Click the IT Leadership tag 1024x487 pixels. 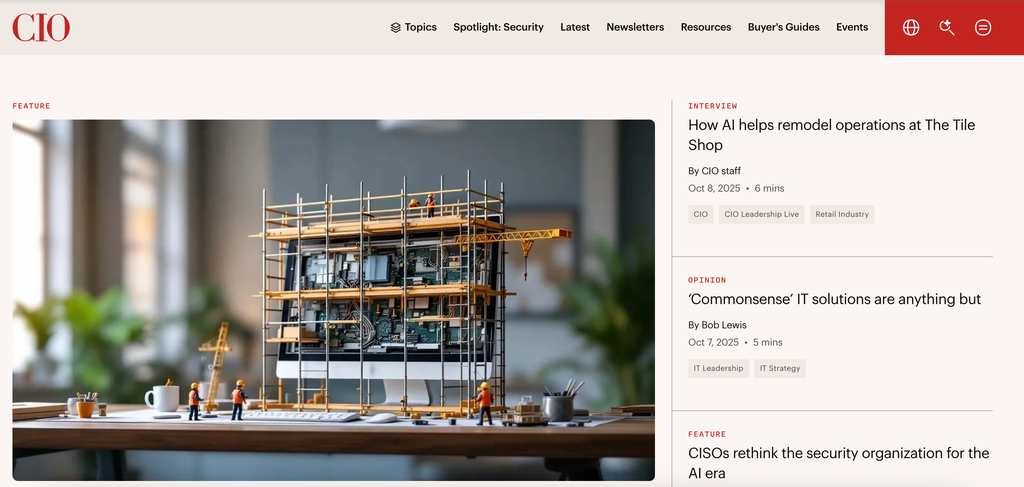[x=718, y=368]
